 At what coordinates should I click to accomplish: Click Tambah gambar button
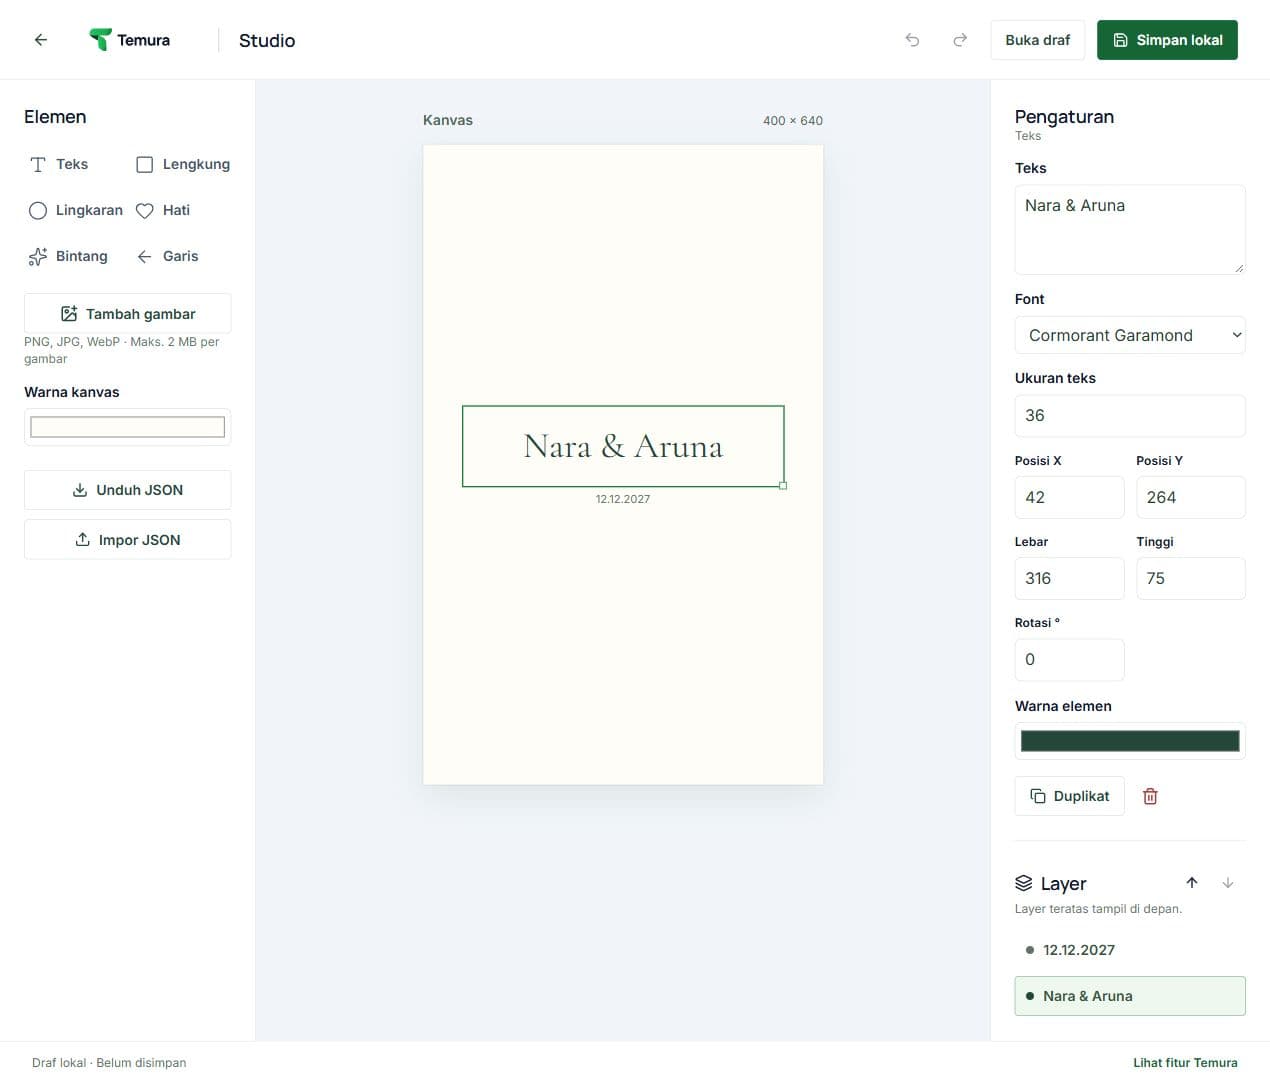128,314
